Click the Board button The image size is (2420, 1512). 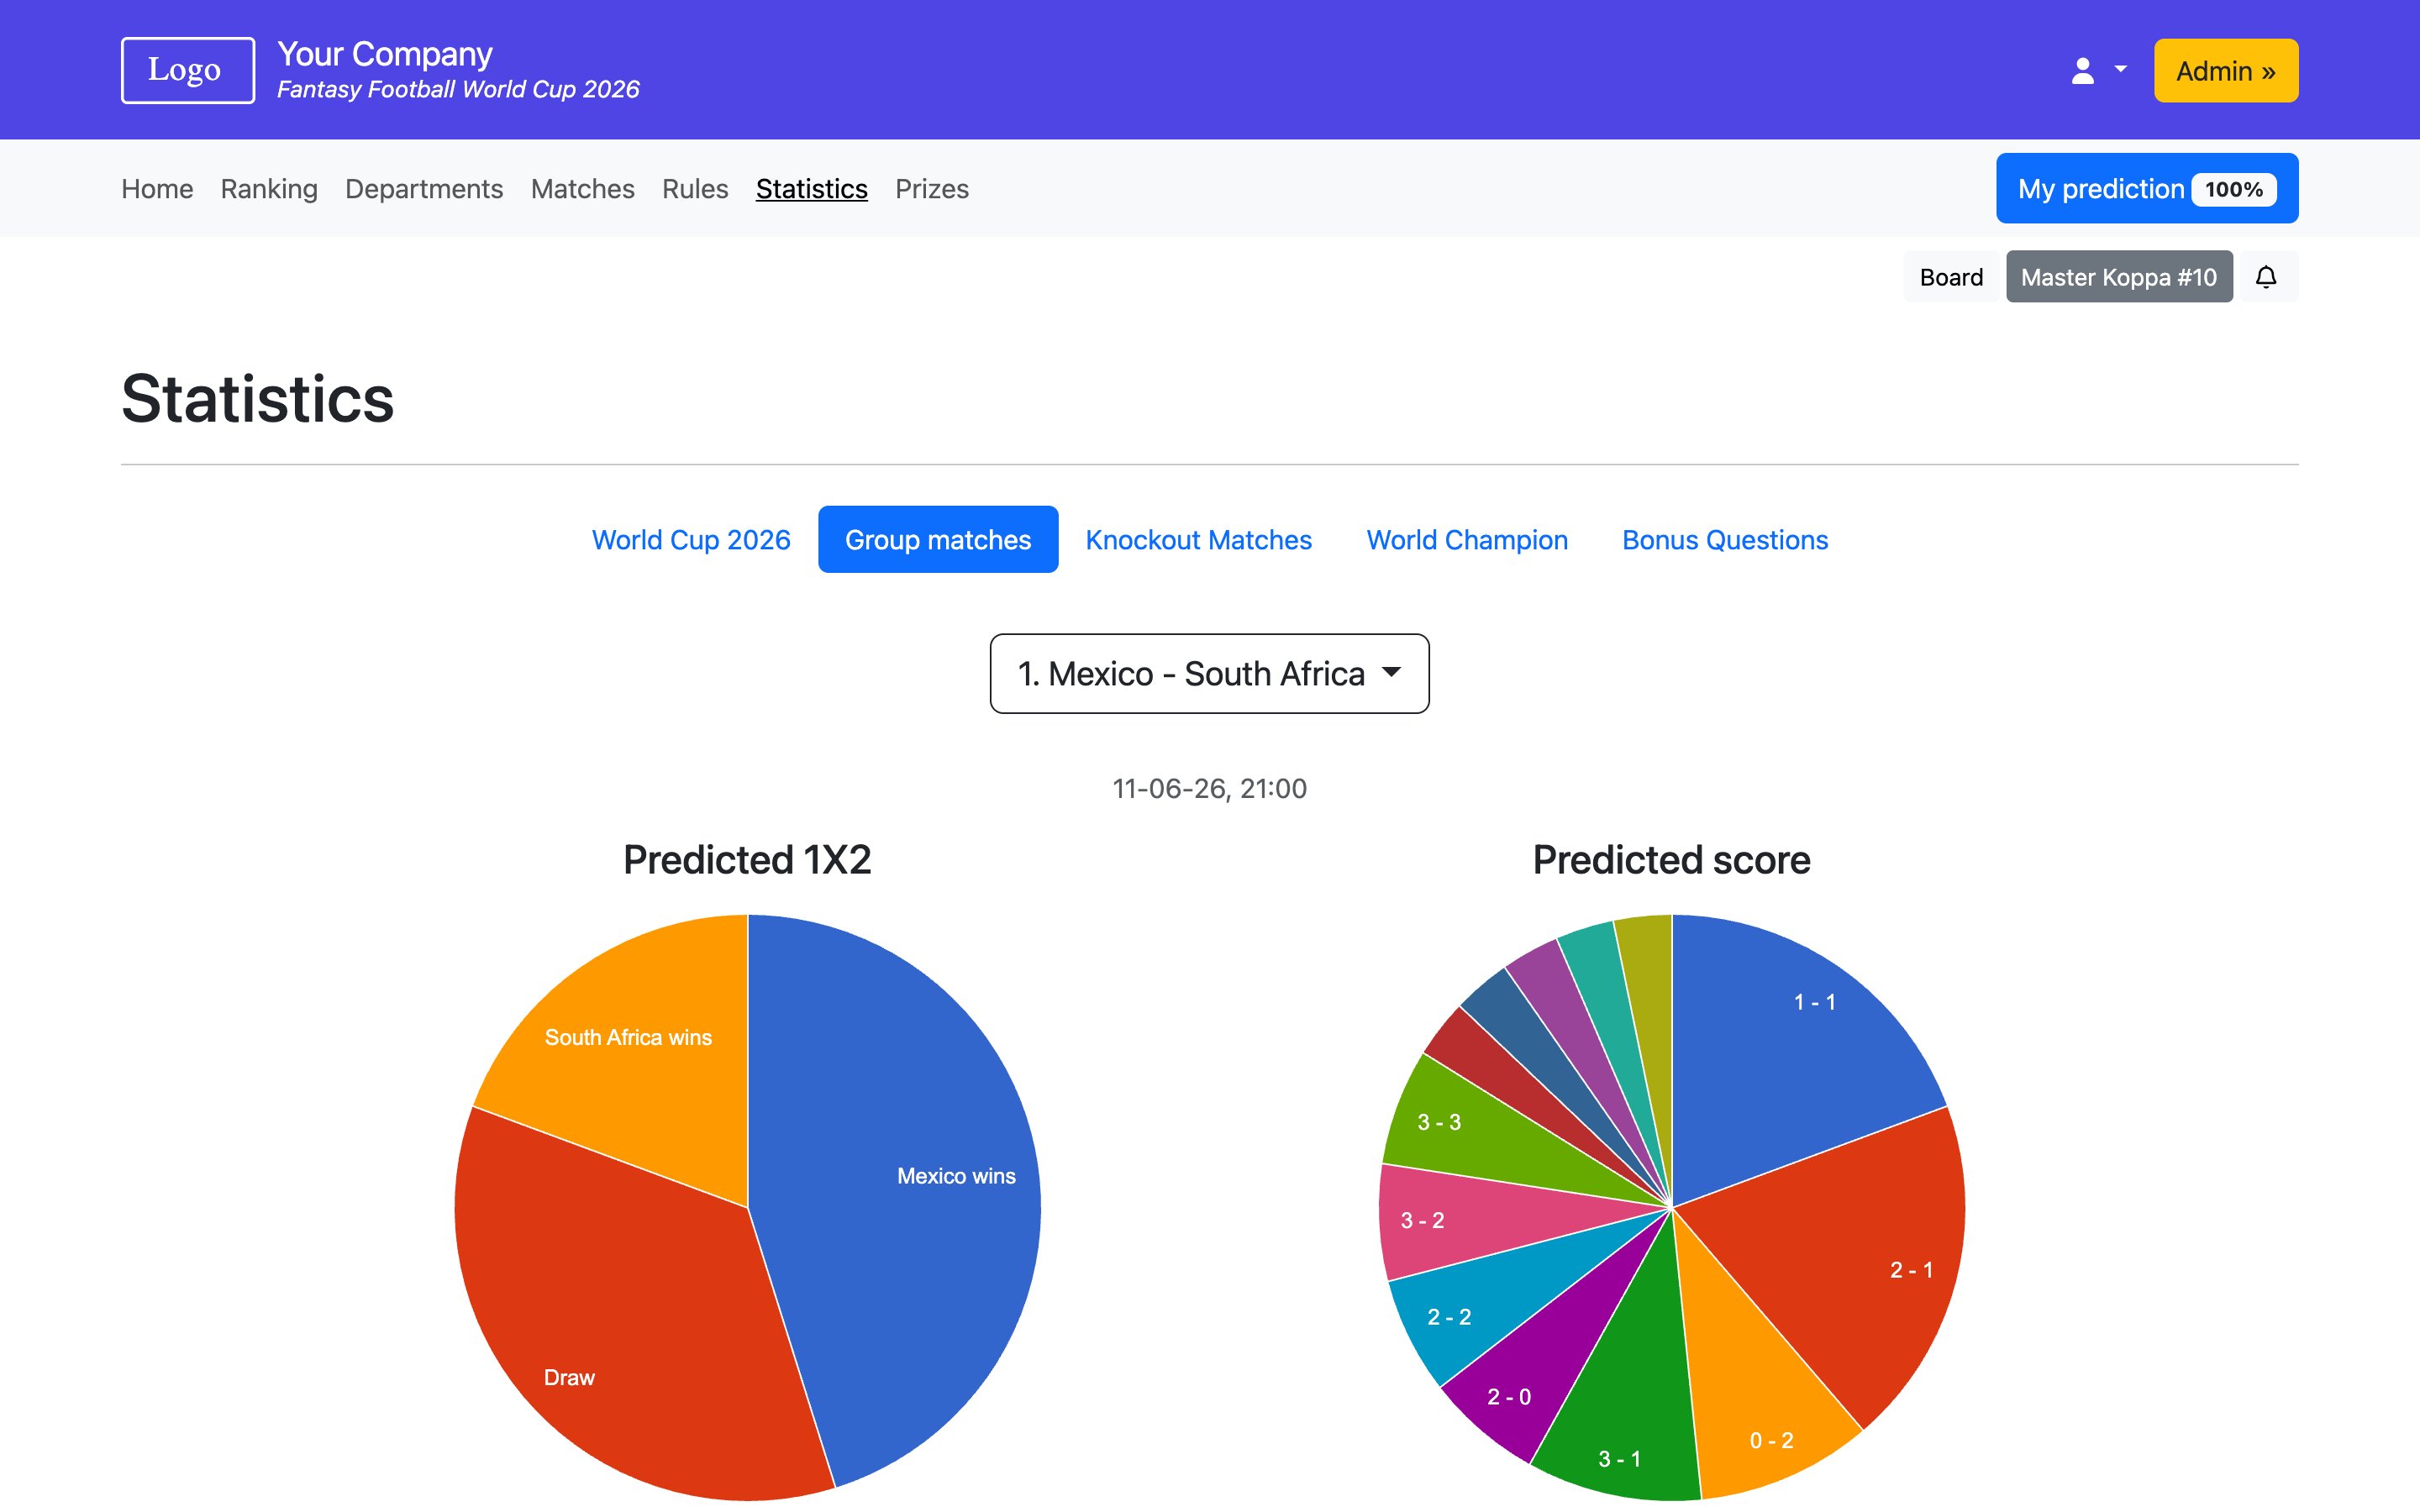(1950, 277)
